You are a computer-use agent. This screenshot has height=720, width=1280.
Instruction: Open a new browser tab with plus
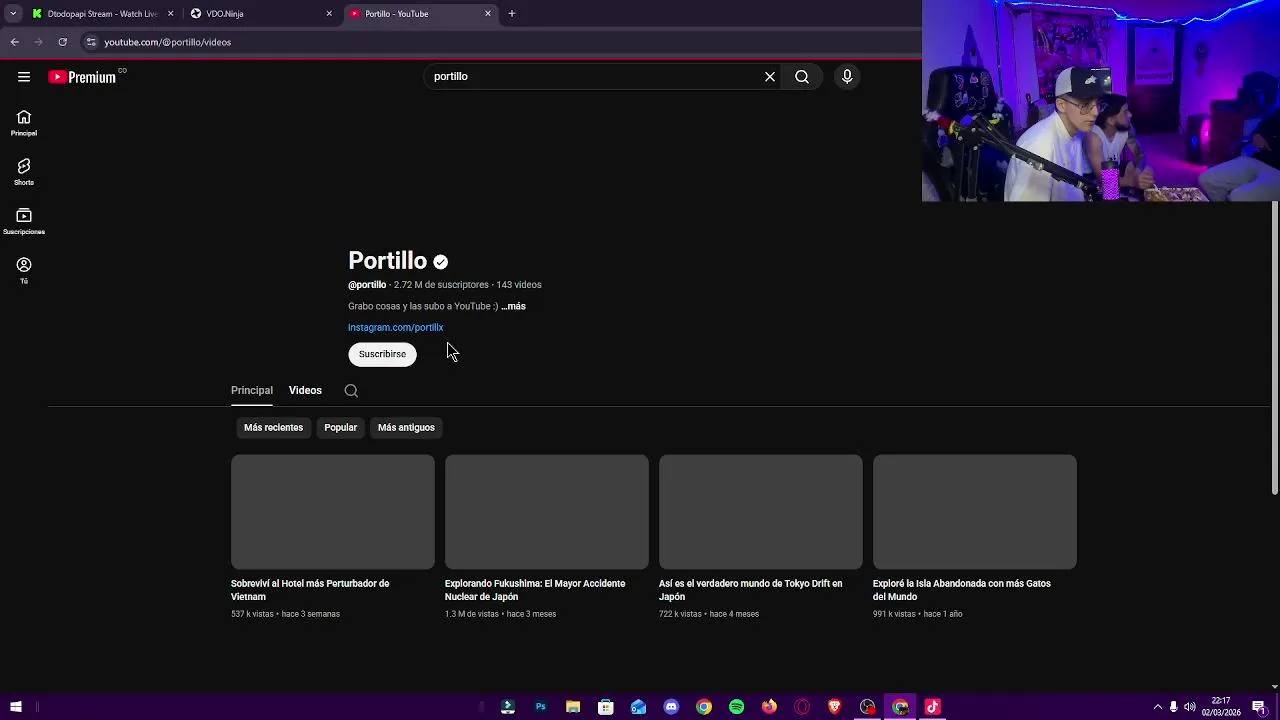pos(512,14)
